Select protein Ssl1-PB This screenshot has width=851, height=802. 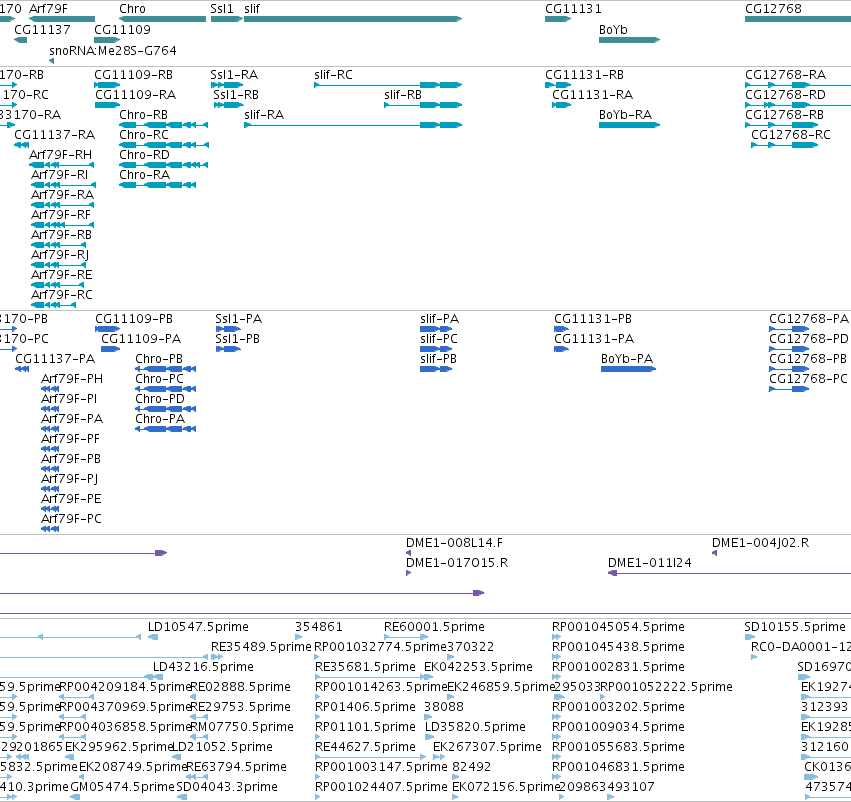click(237, 339)
